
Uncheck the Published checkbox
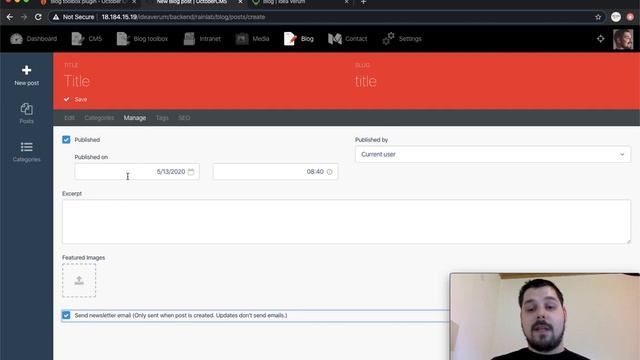click(66, 140)
